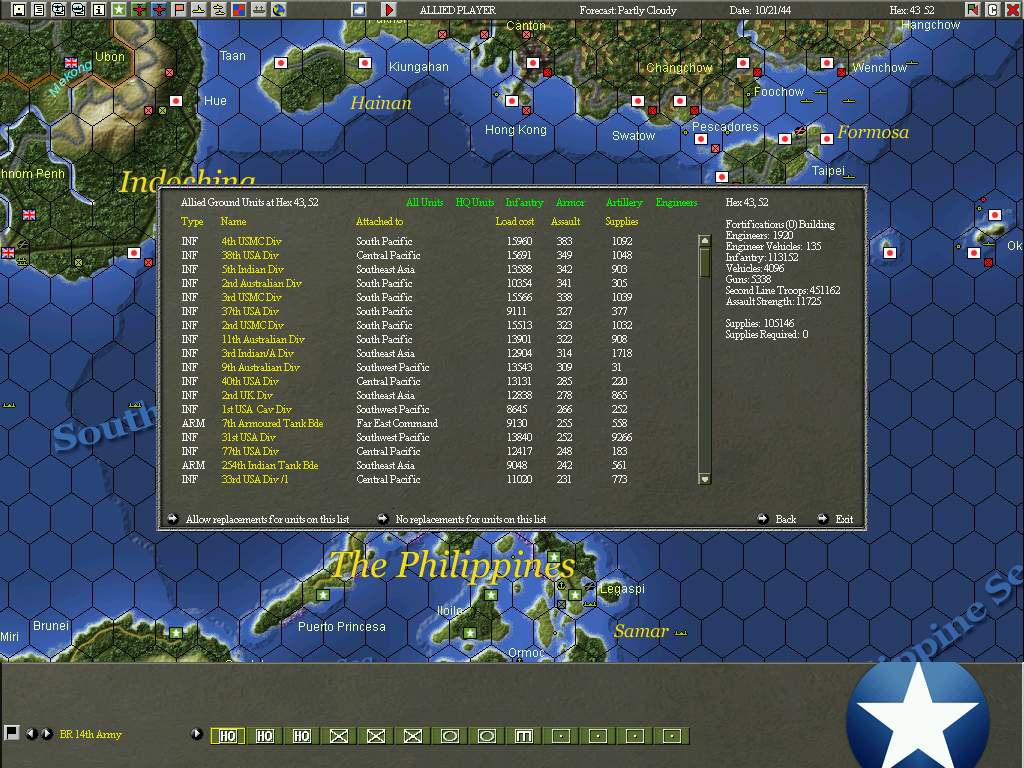The width and height of the screenshot is (1024, 768).
Task: Click the round arrow before the unit counters row
Action: pos(196,734)
